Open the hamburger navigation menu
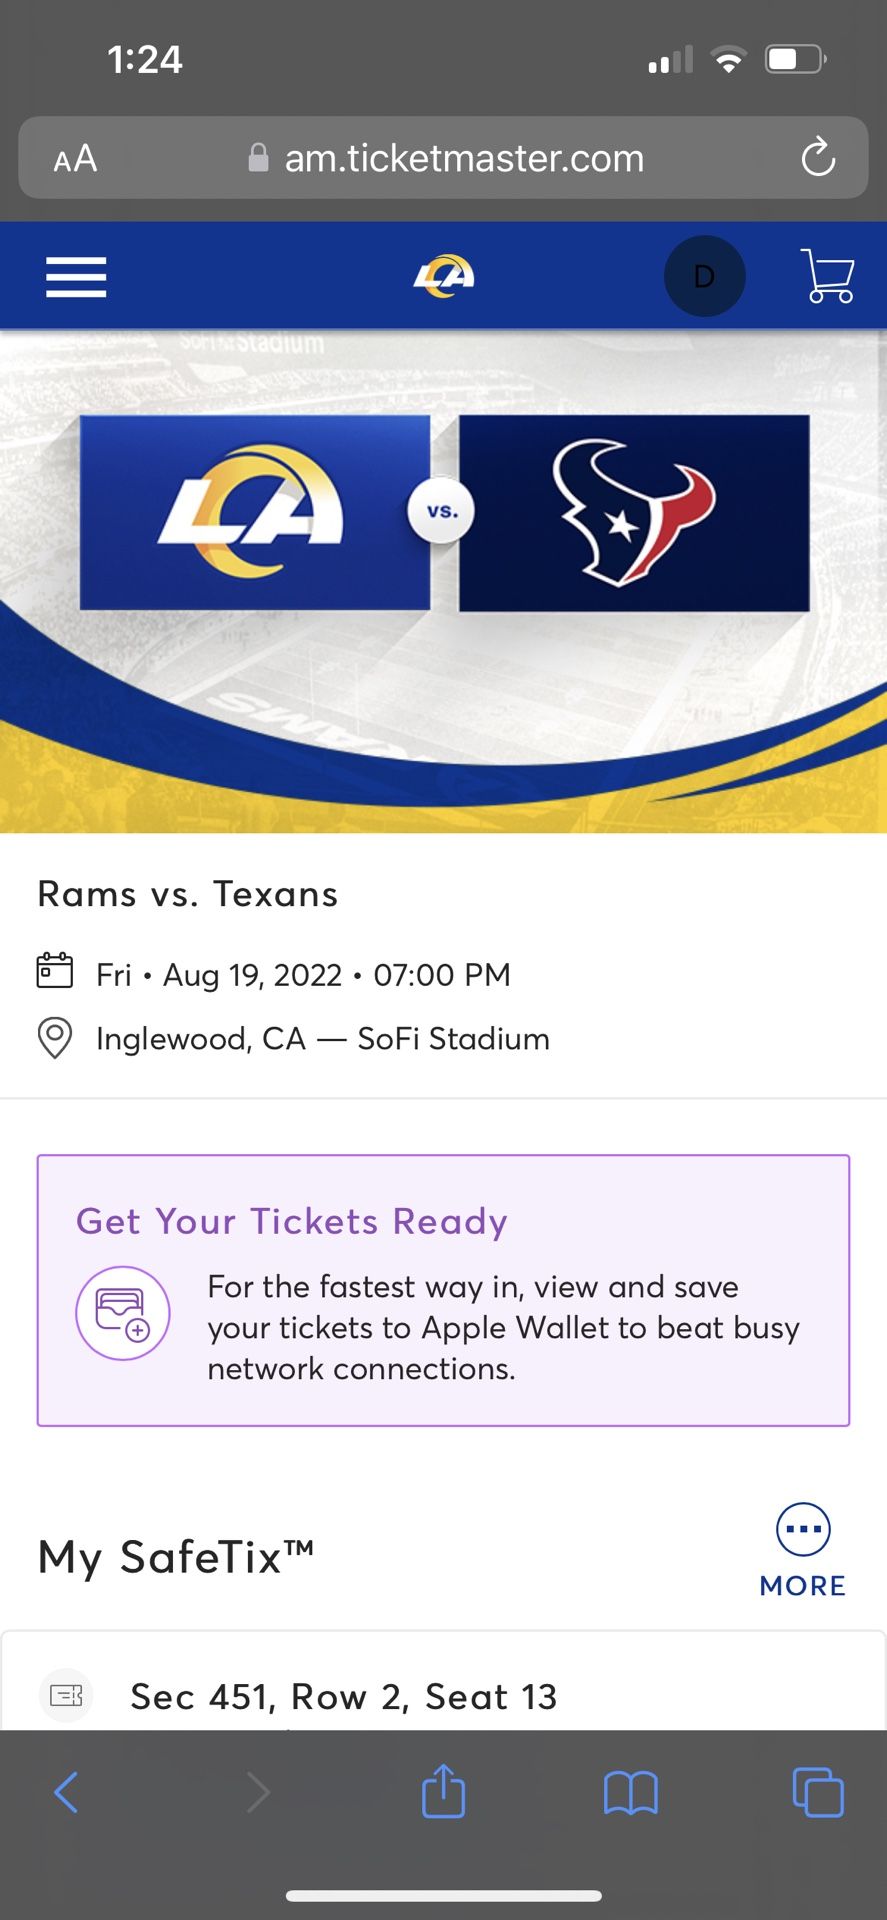The image size is (887, 1920). [76, 277]
